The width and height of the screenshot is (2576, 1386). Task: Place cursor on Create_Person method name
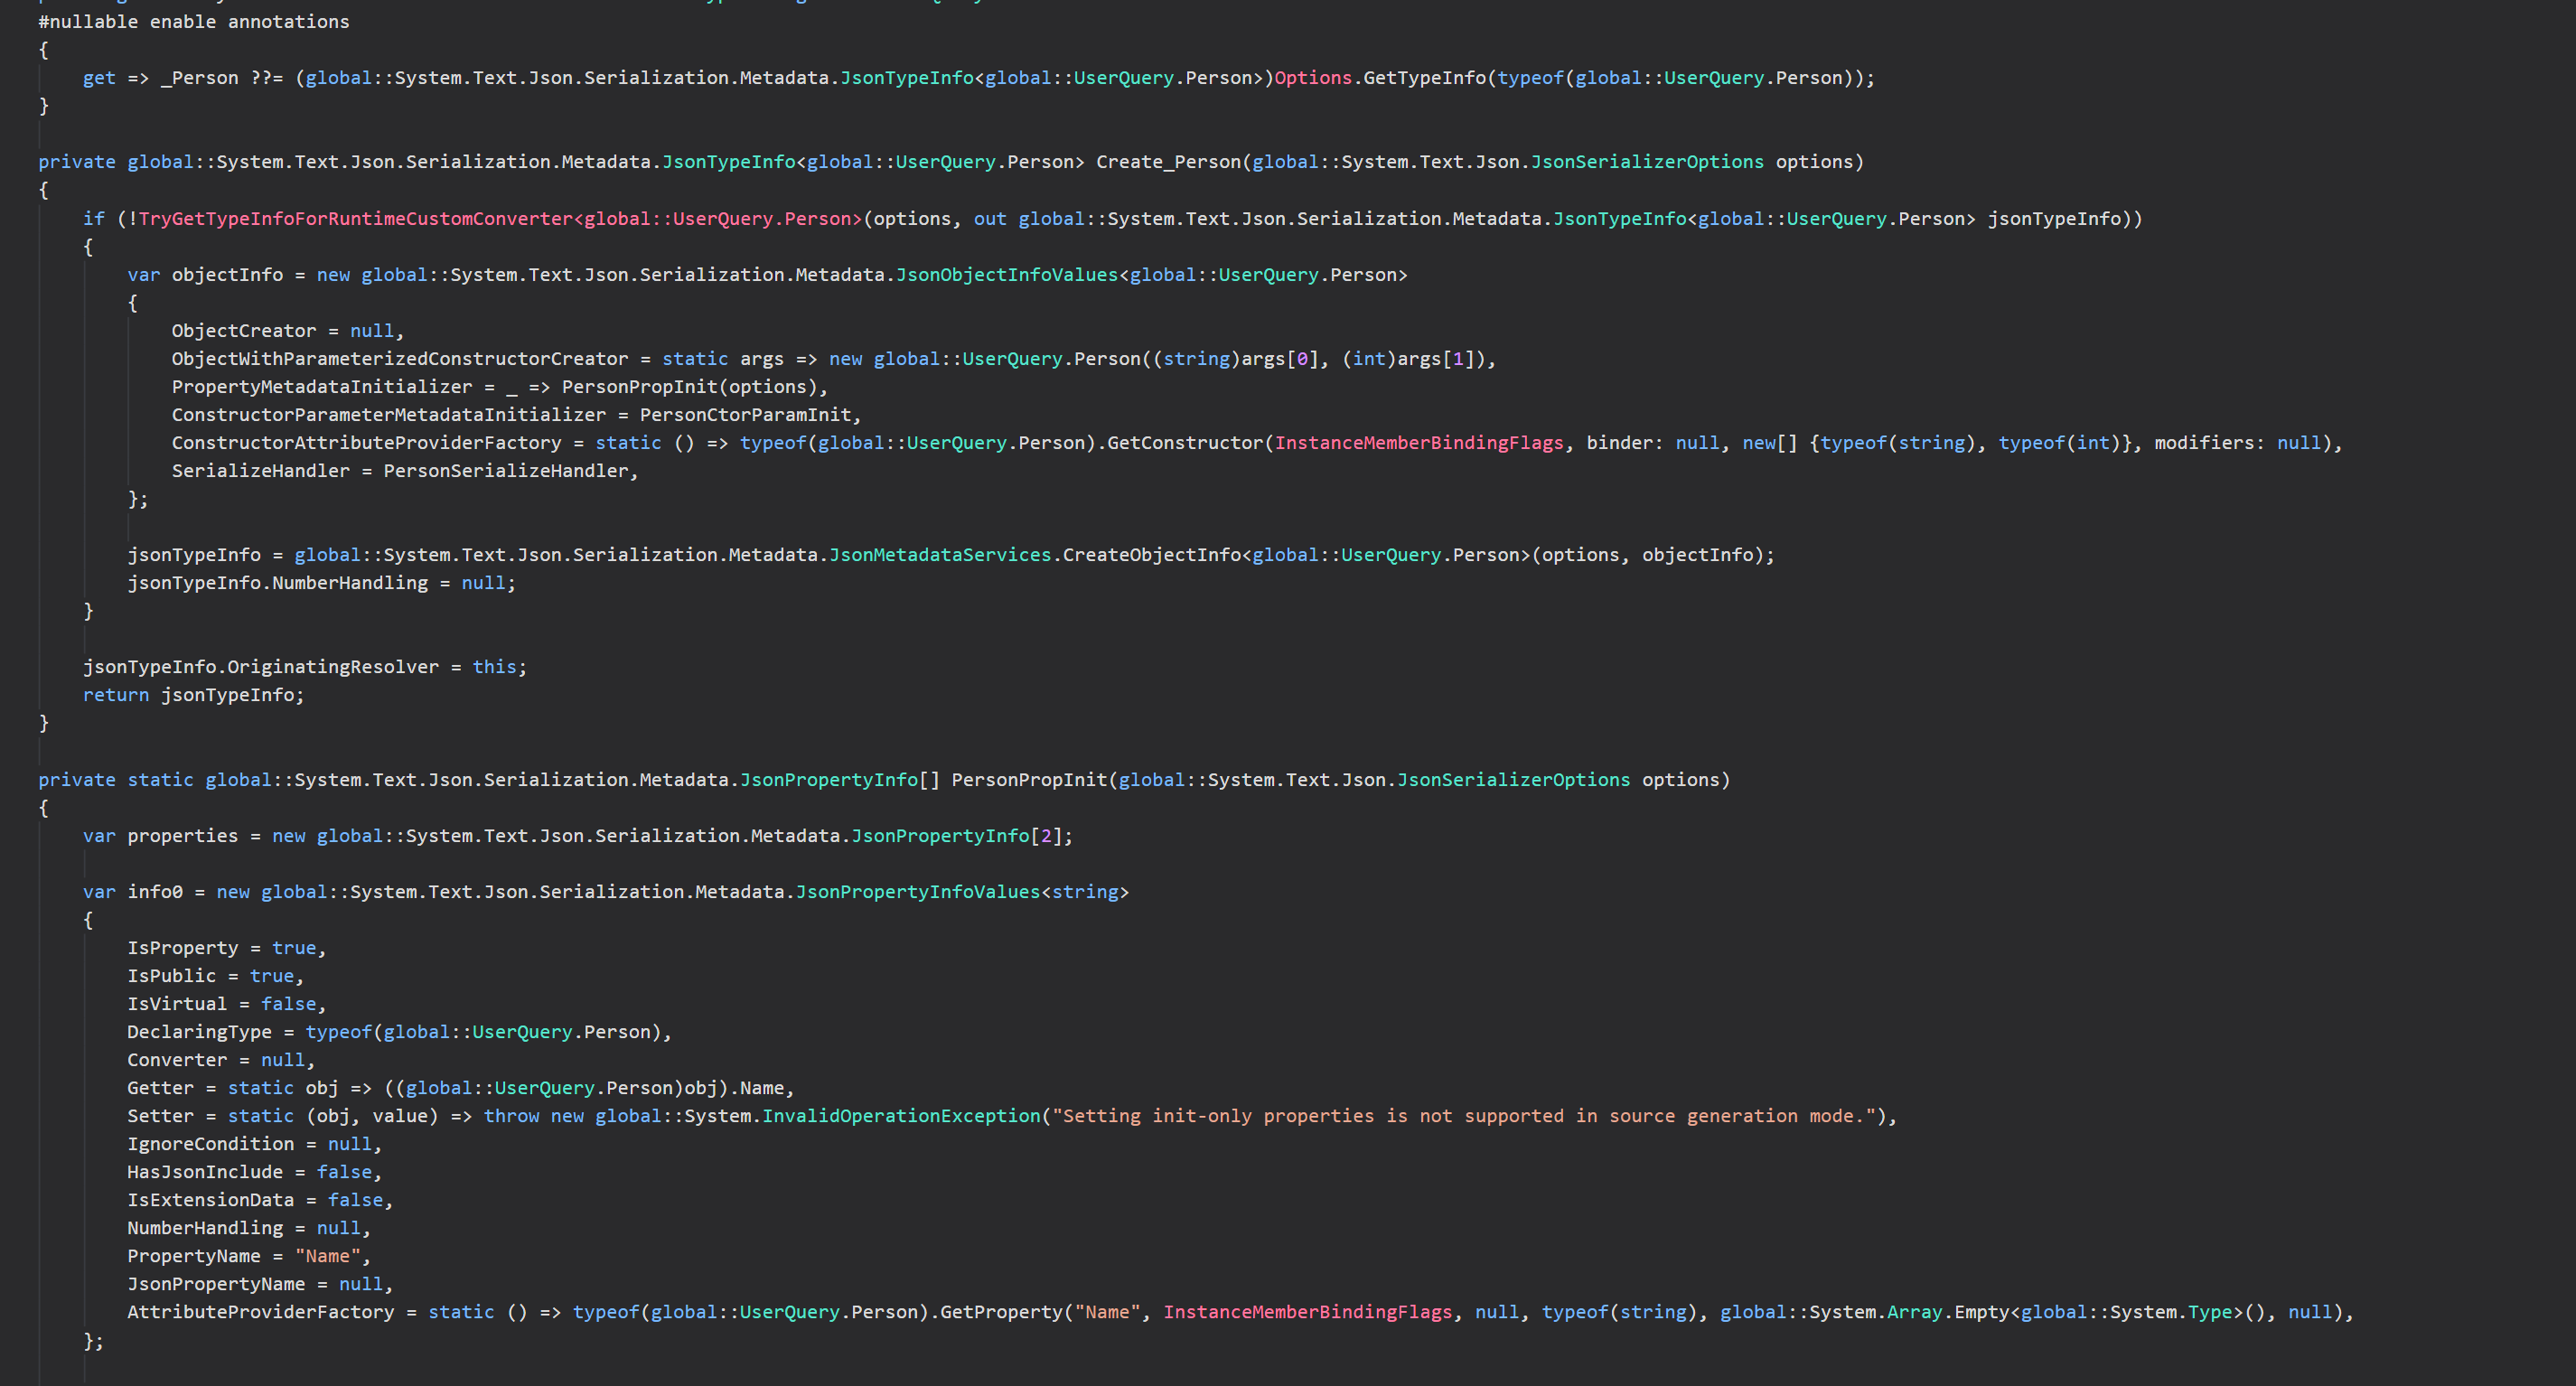click(1167, 161)
